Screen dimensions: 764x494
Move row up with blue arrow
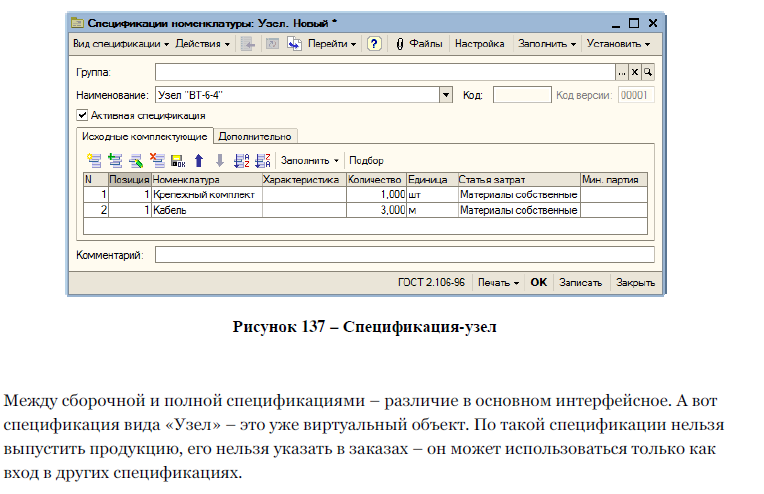199,160
